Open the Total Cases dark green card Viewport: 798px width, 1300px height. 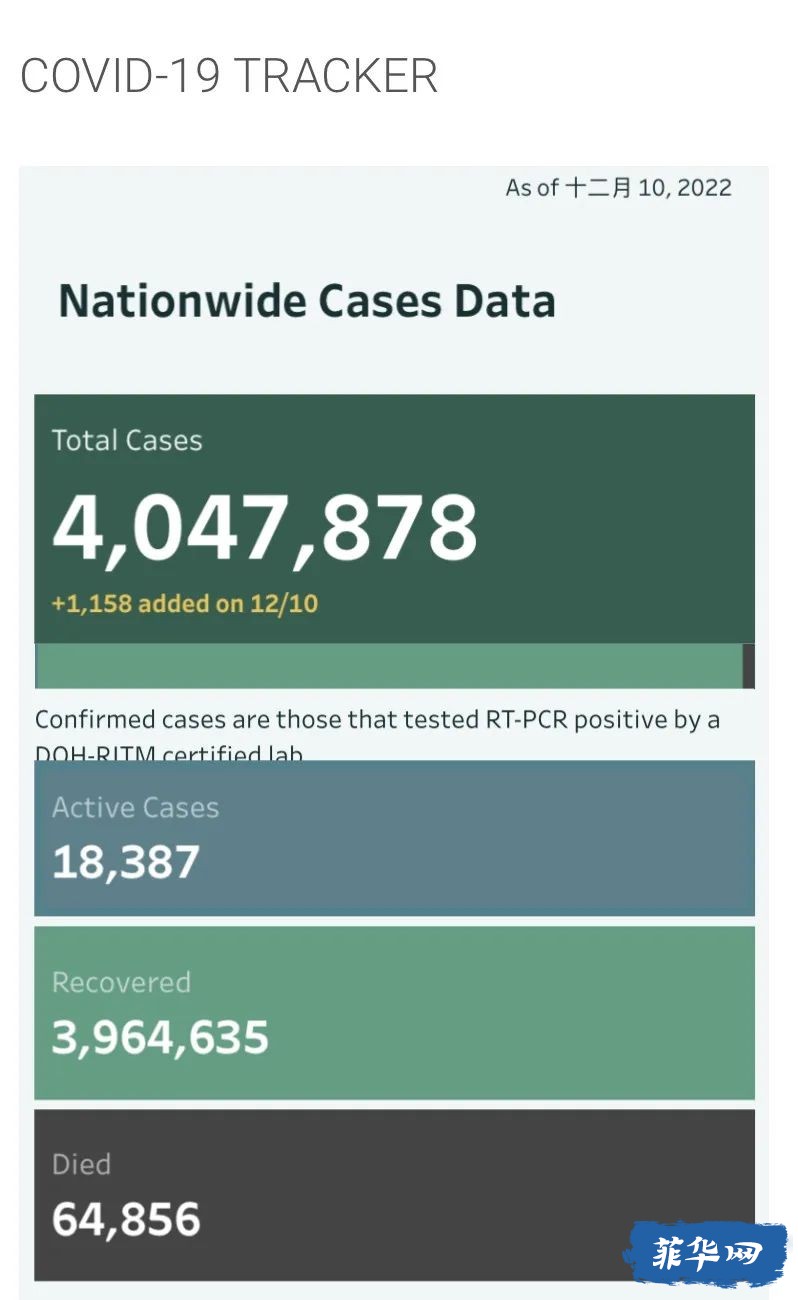click(394, 519)
